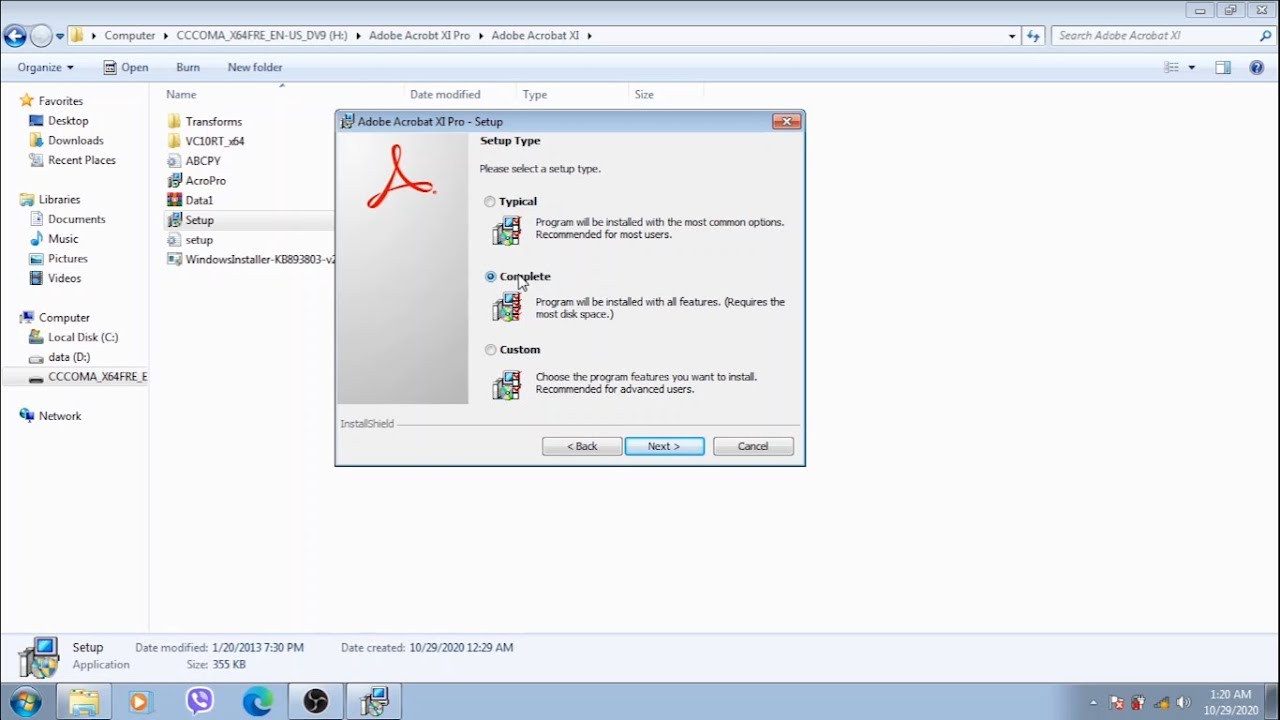Open the view options dropdown arrow
The image size is (1280, 720).
tap(1191, 67)
